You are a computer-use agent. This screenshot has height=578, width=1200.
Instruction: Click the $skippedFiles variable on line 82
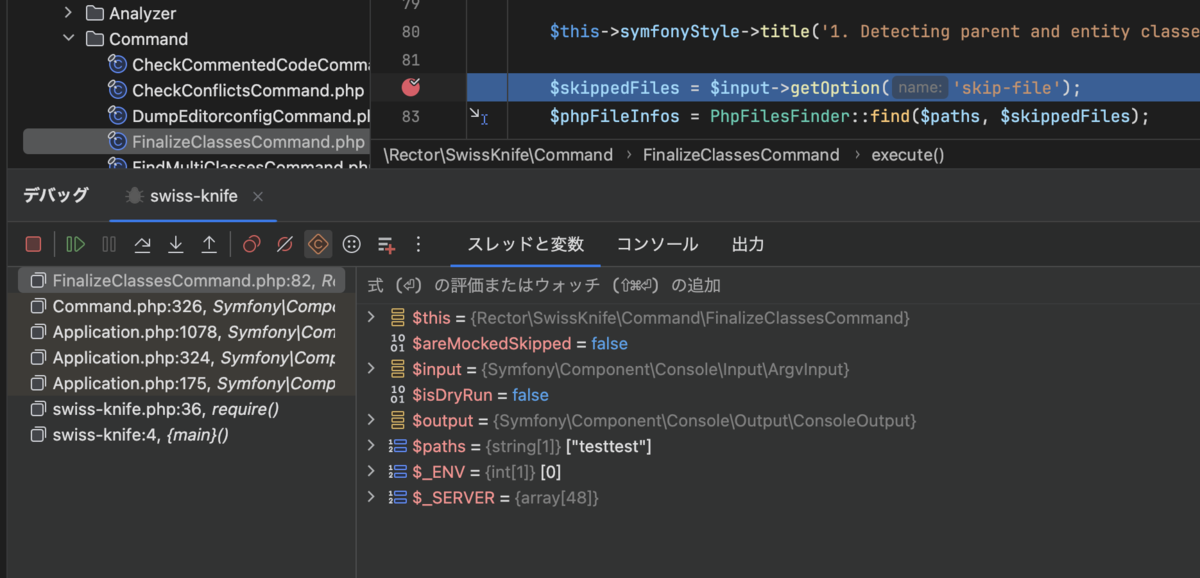615,88
